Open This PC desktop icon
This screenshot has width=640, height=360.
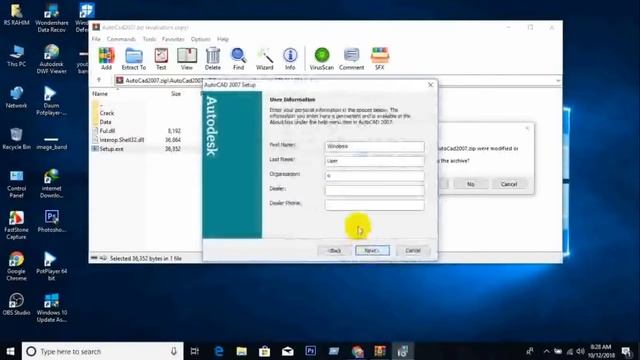[16, 56]
